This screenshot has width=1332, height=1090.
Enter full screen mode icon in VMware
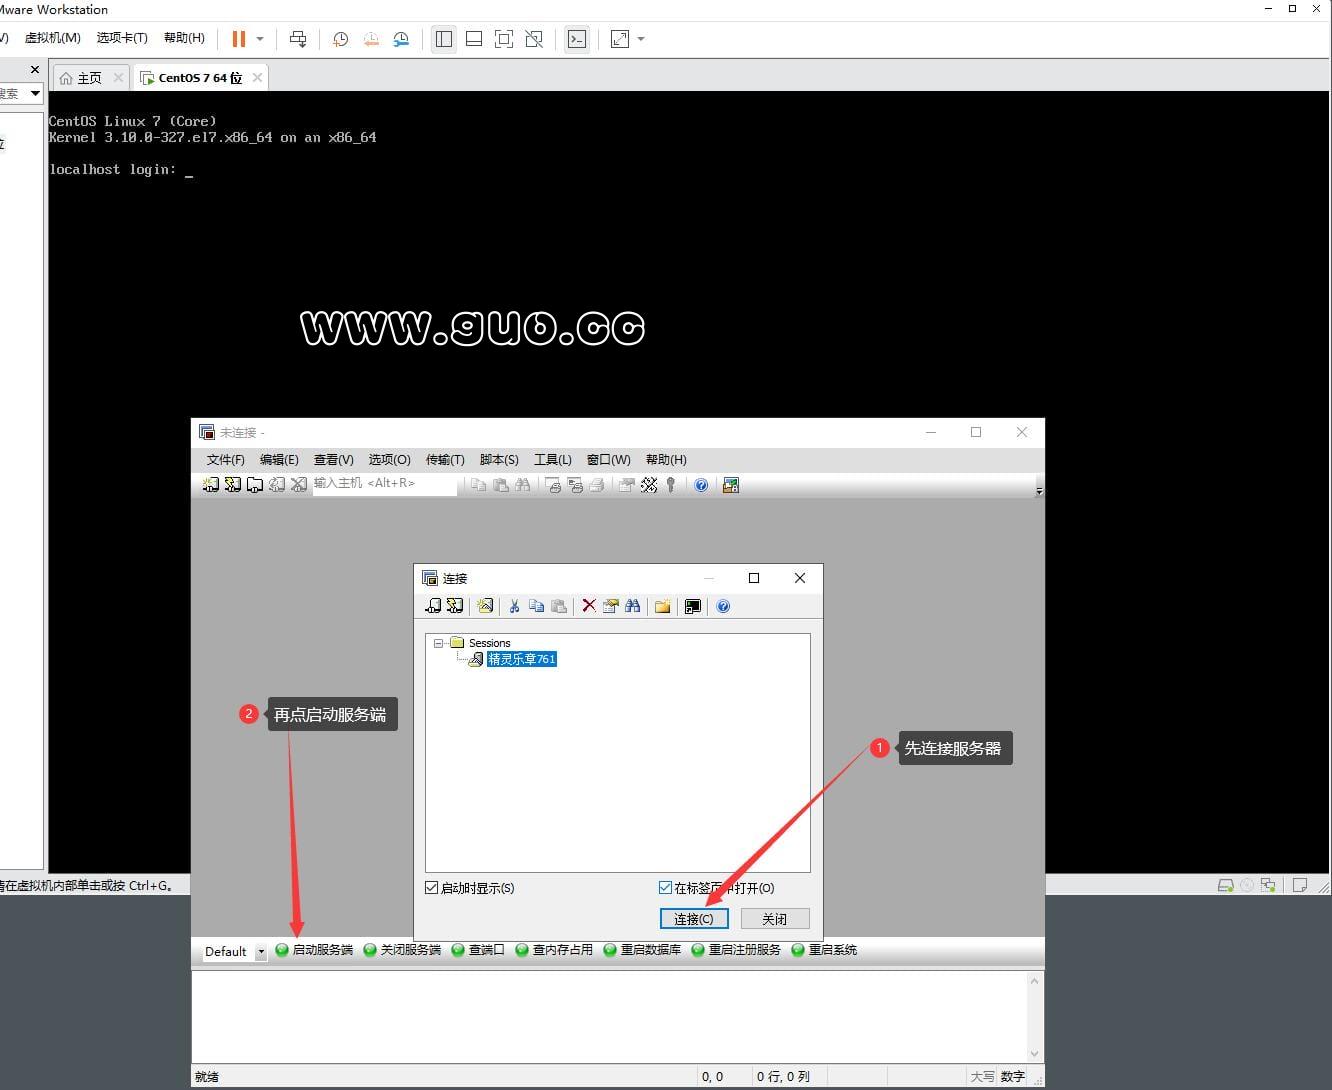(x=504, y=39)
